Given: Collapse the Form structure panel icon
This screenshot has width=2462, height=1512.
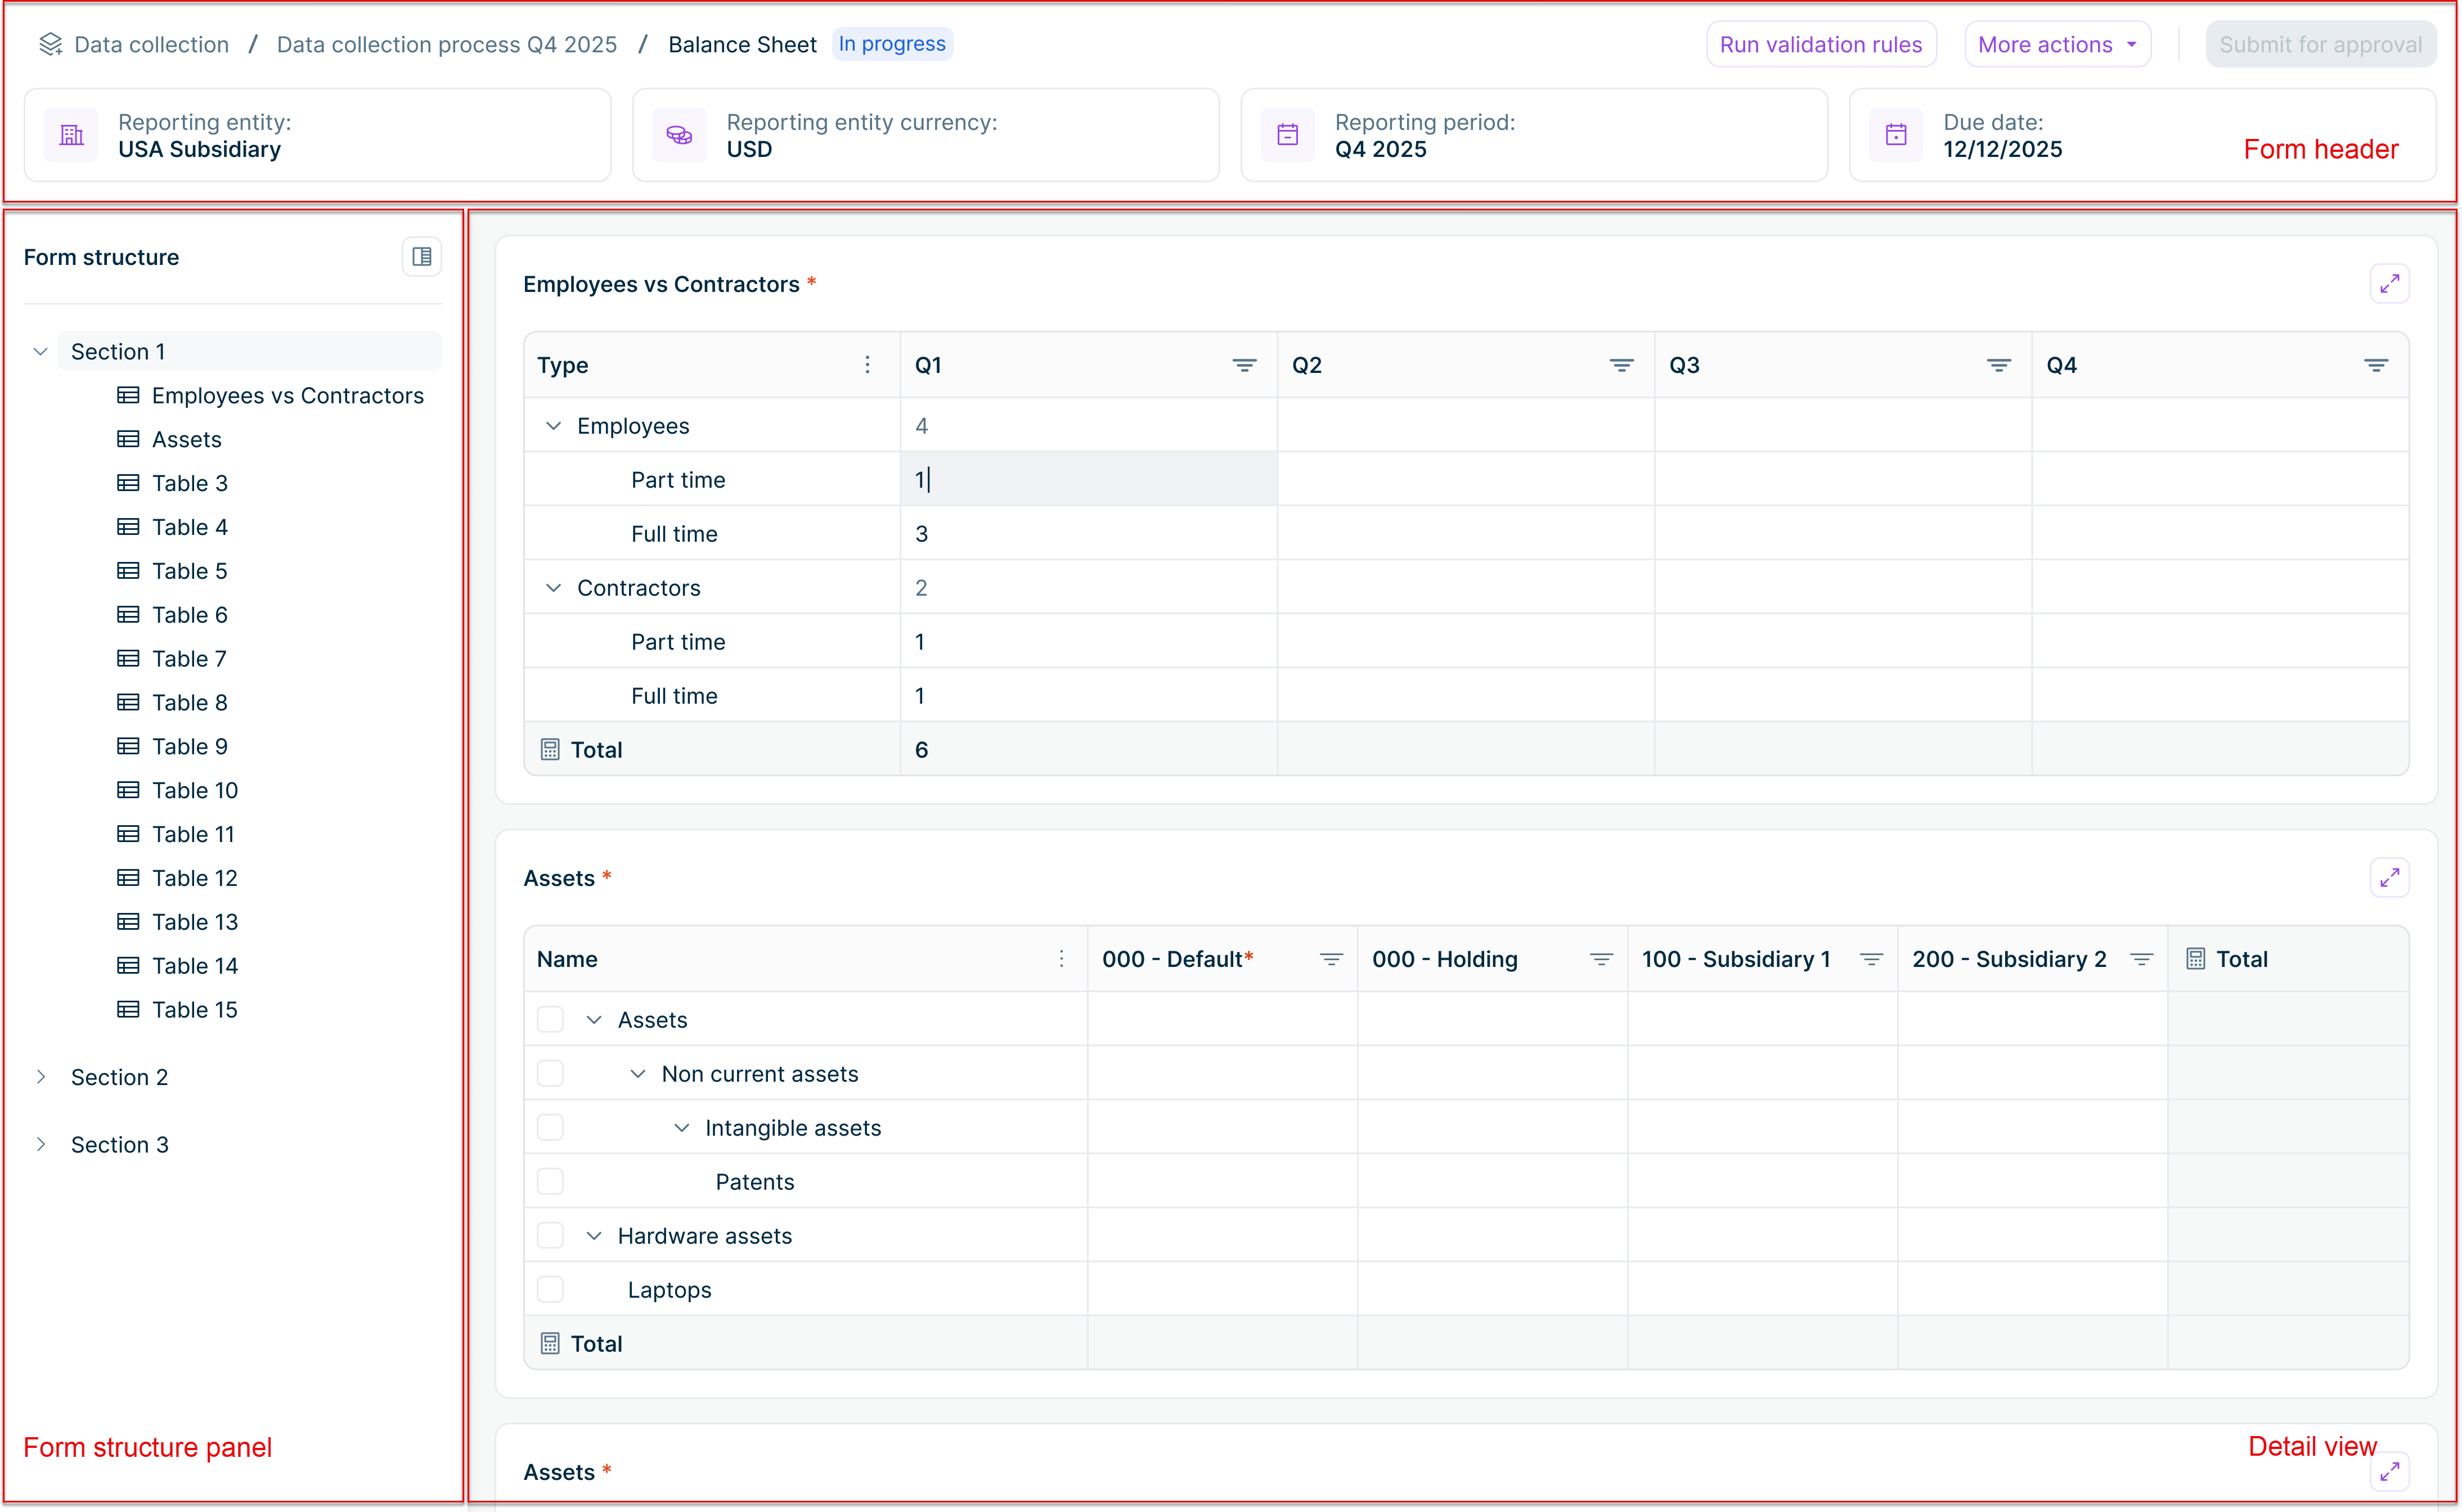Looking at the screenshot, I should (421, 257).
